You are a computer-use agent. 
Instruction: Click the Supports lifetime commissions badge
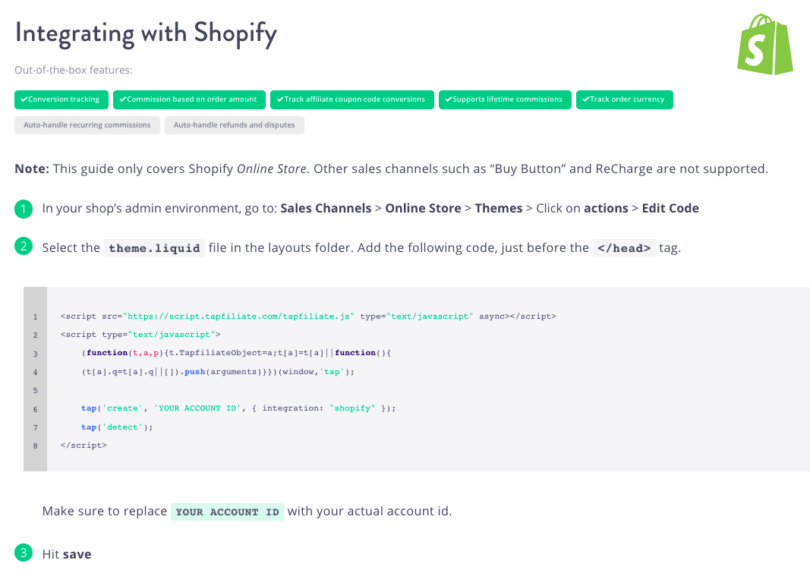[x=505, y=100]
